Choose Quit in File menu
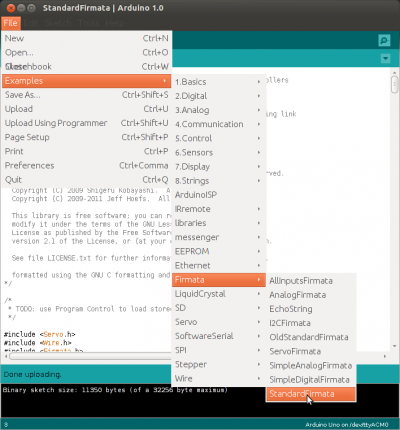 tap(87, 180)
